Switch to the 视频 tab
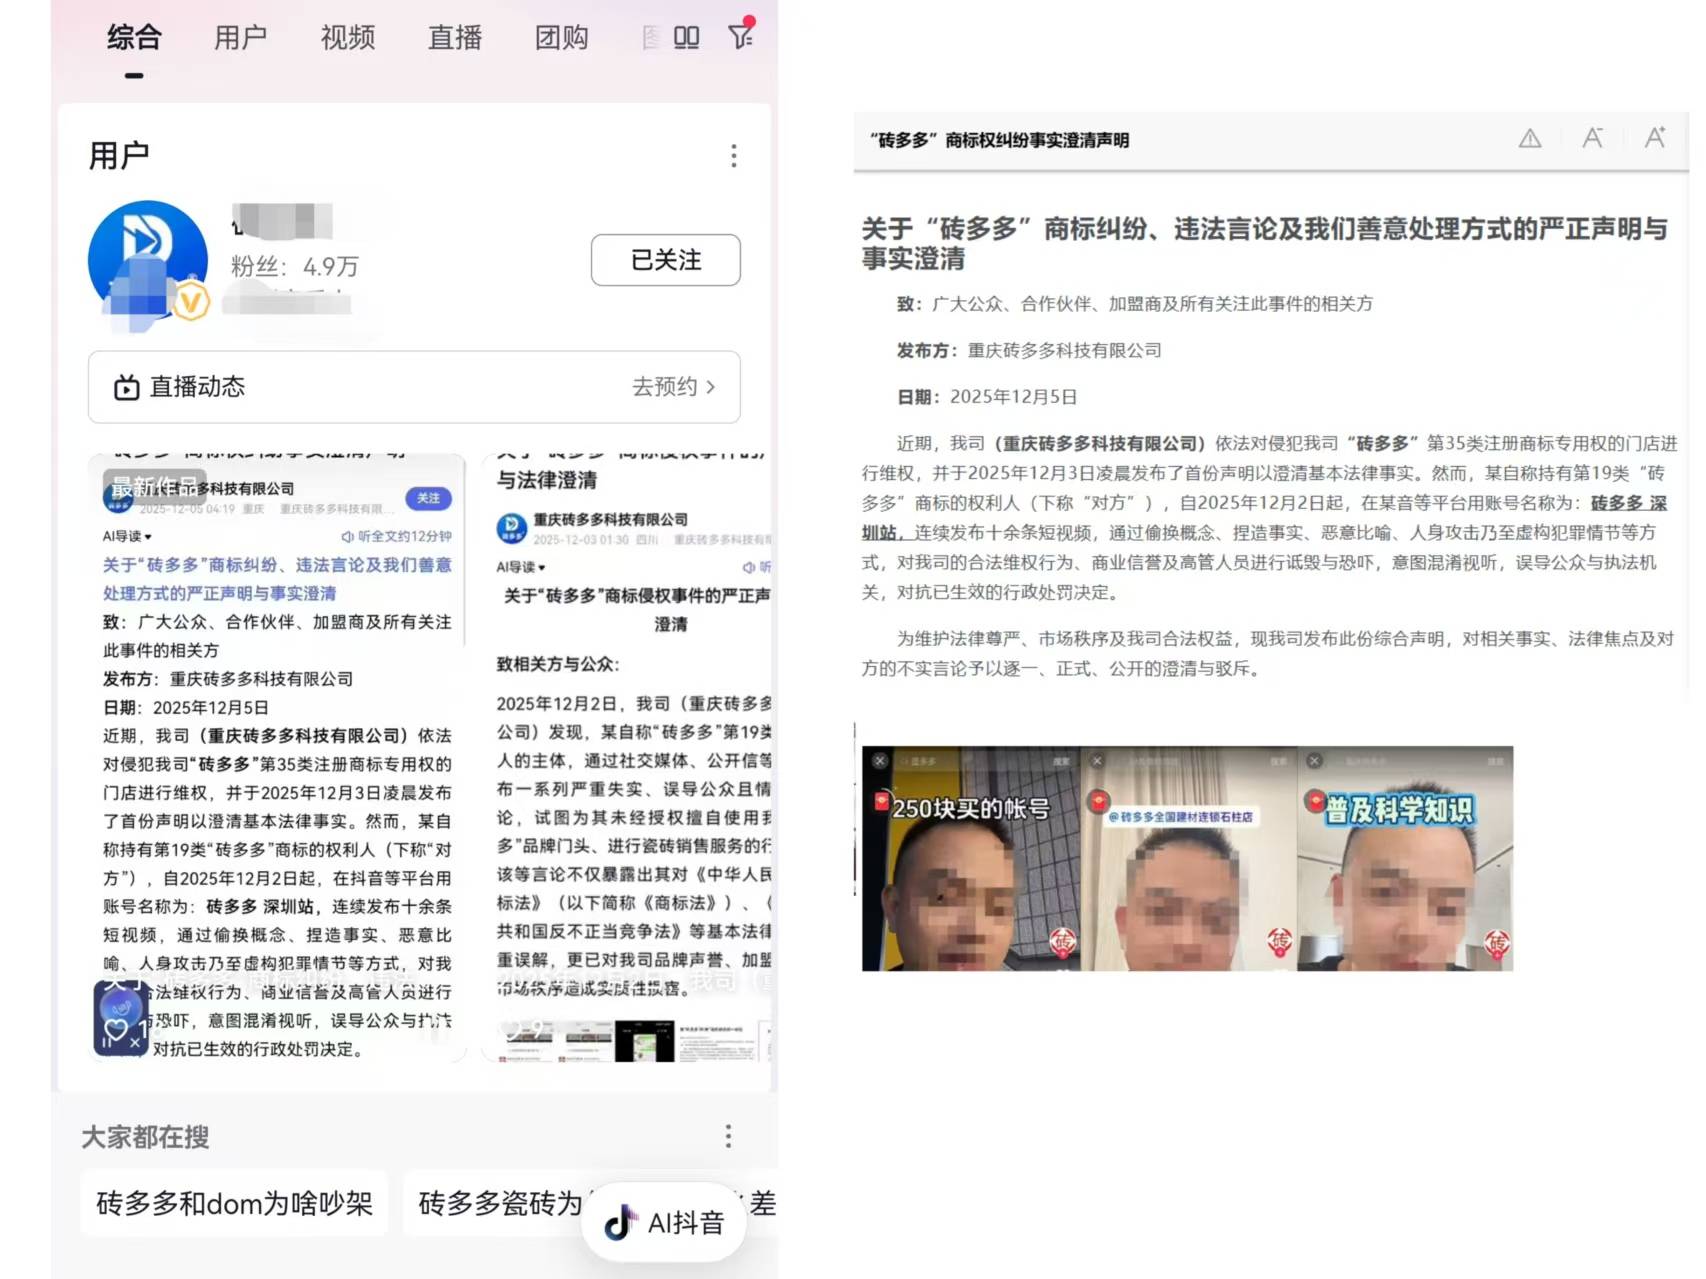 click(347, 38)
